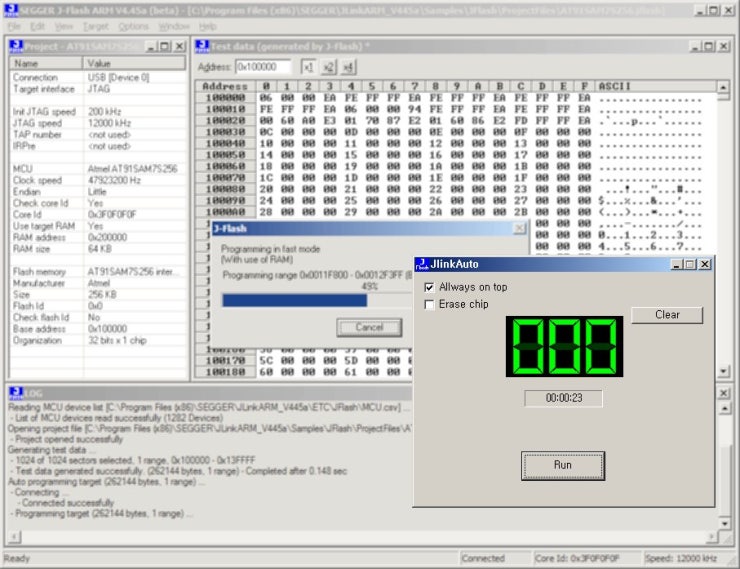
Task: Select the RAM size 64 KB row
Action: [98, 249]
